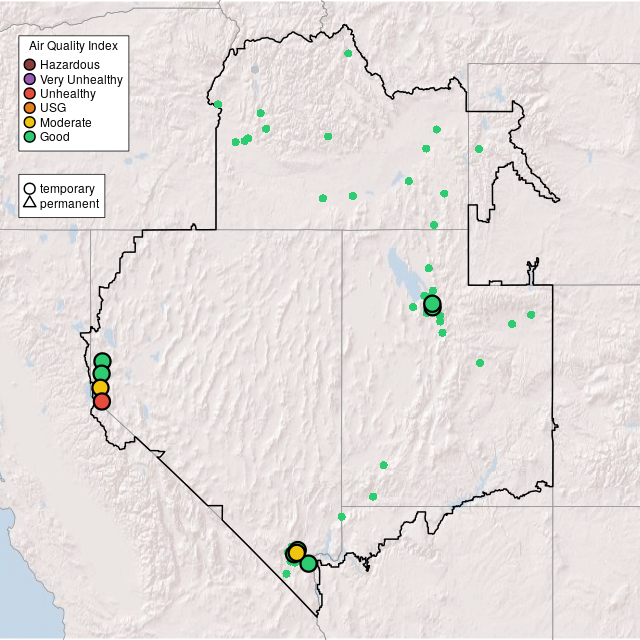Screen dimensions: 640x640
Task: Select the green Good legend circle
Action: tap(30, 137)
